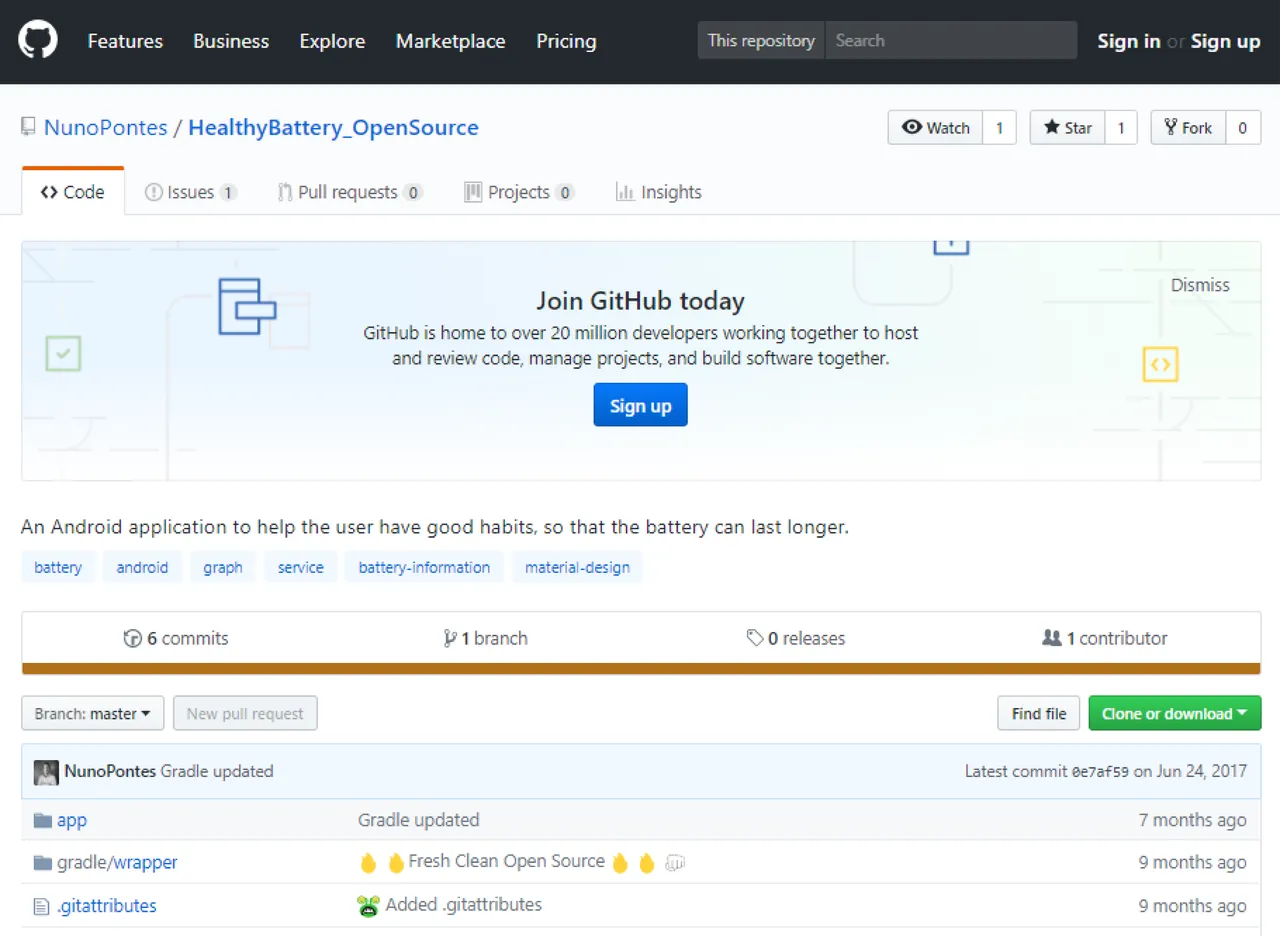1280x936 pixels.
Task: Open the HealthyBattery_OpenSource repository link
Action: [333, 128]
